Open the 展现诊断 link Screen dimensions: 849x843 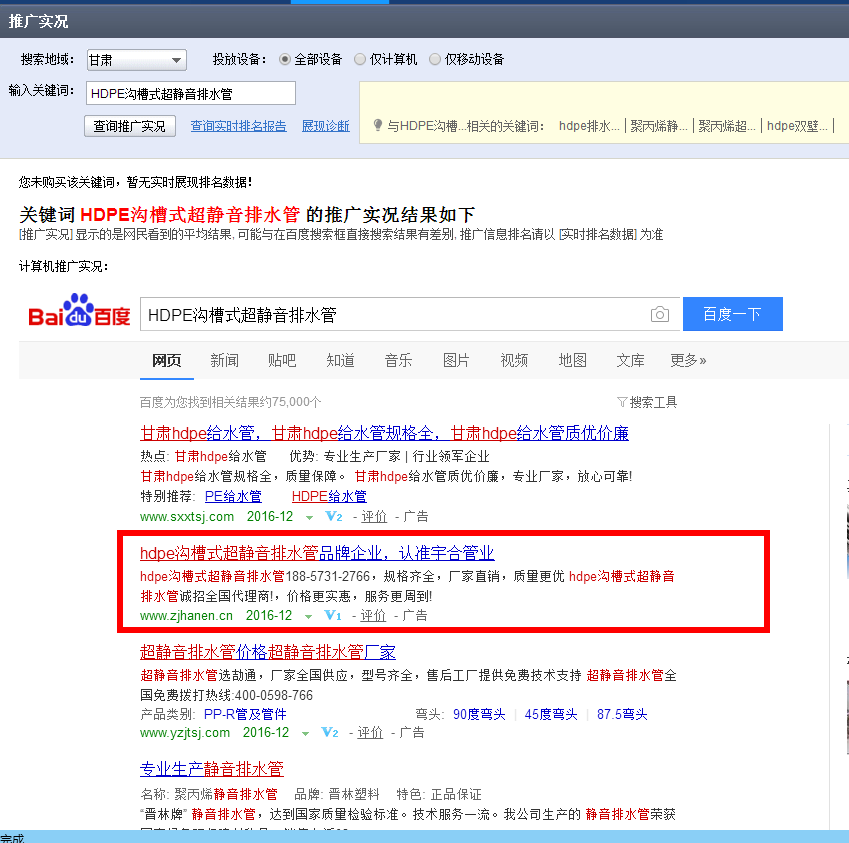coord(325,126)
